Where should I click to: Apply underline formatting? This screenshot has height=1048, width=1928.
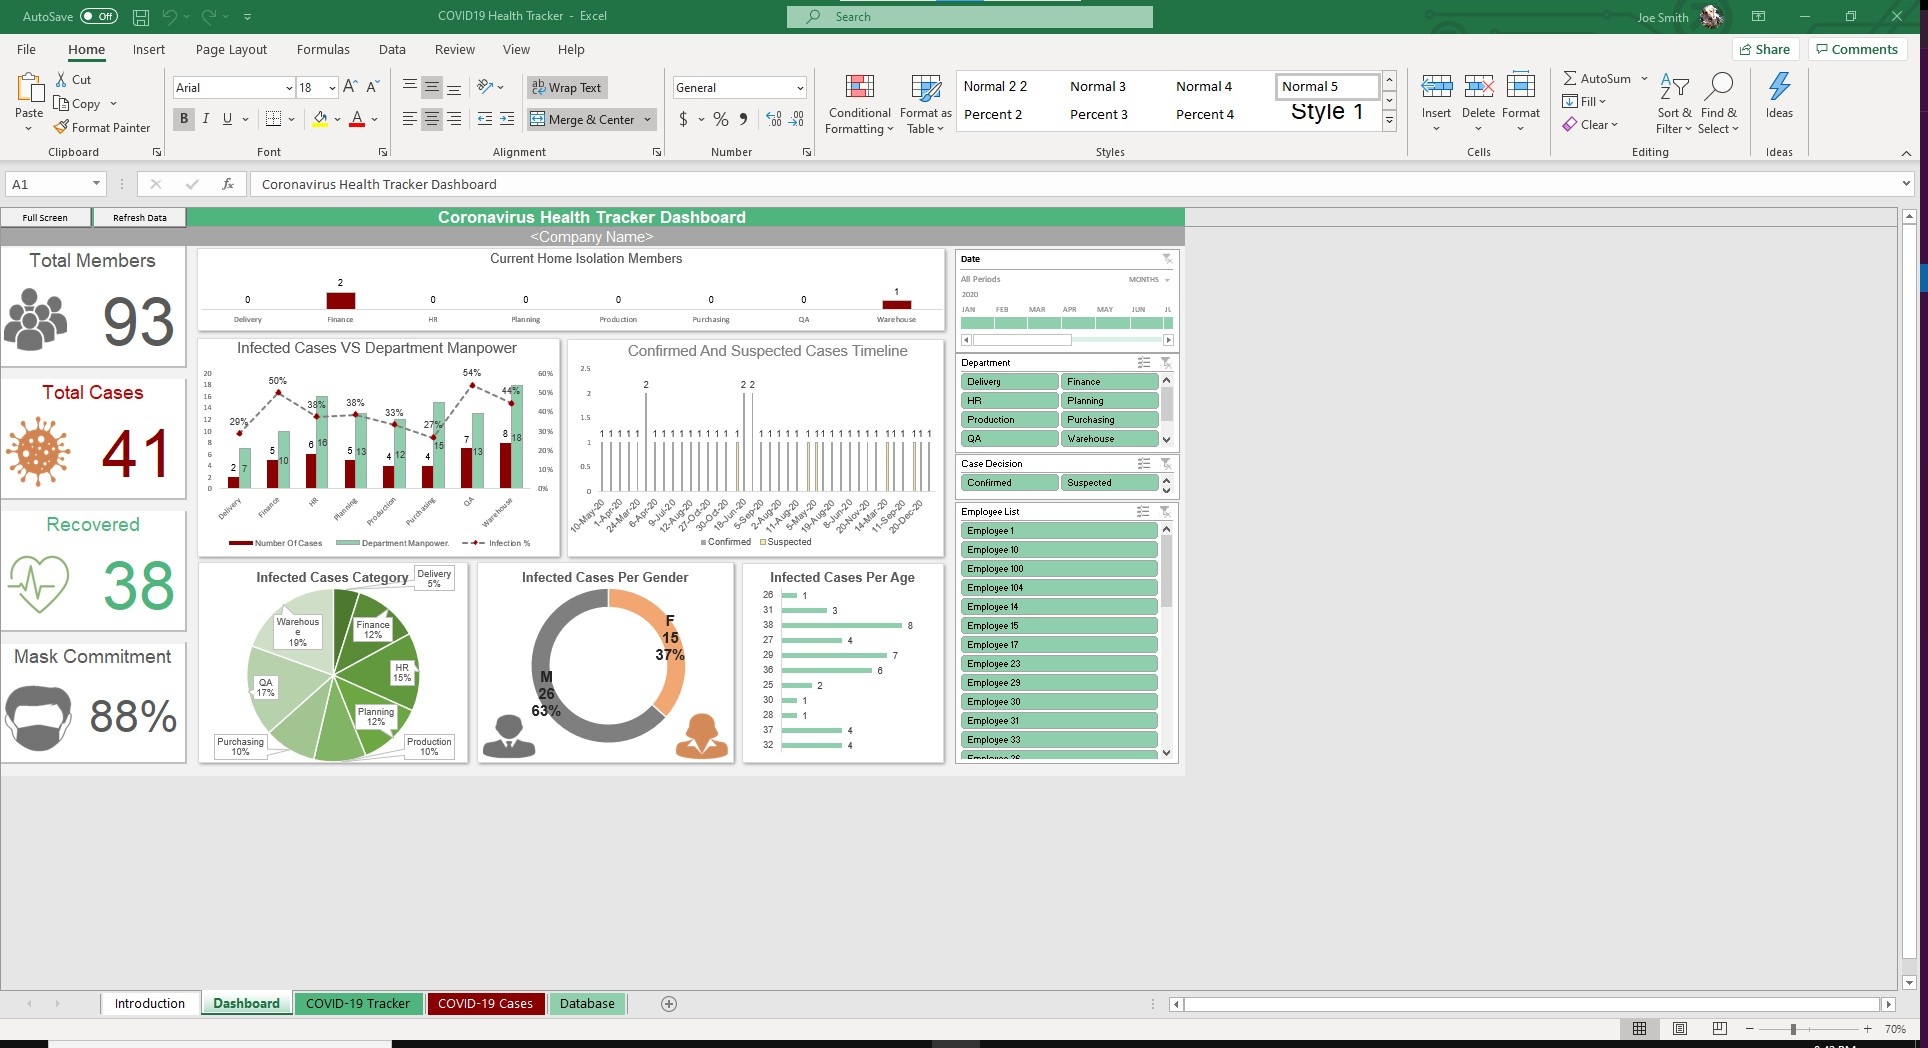[x=228, y=119]
